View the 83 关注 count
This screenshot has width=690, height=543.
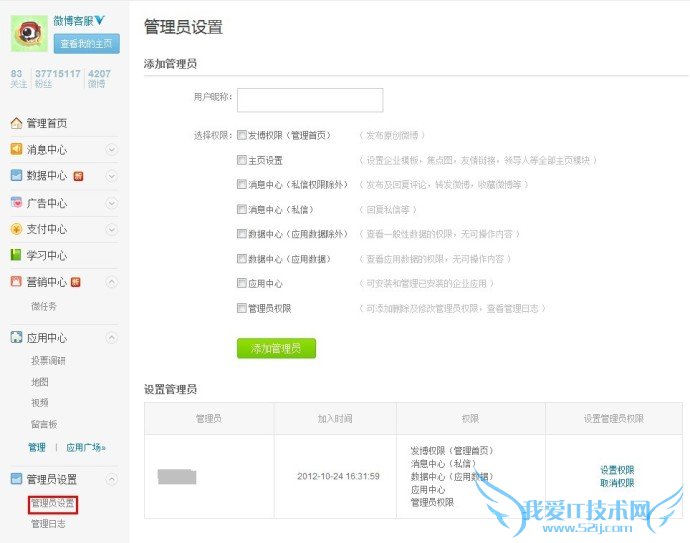(18, 78)
